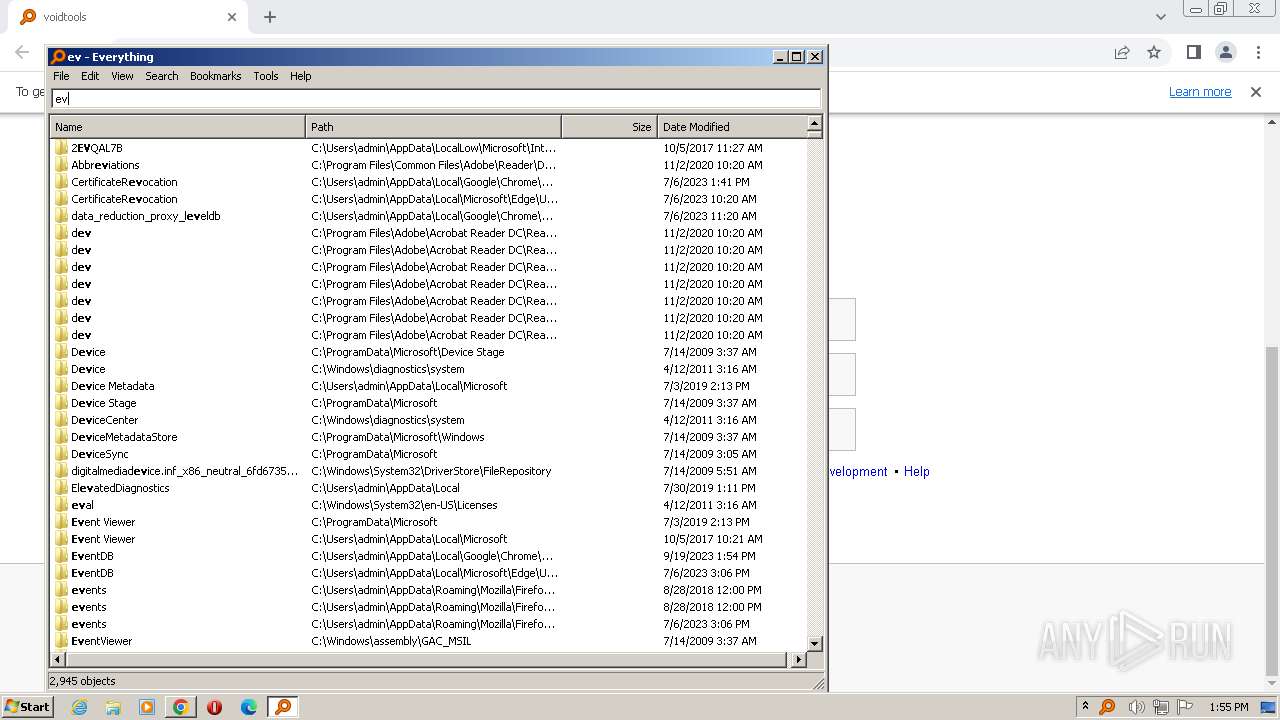
Task: Close the voidtools Chrome tab
Action: [232, 17]
